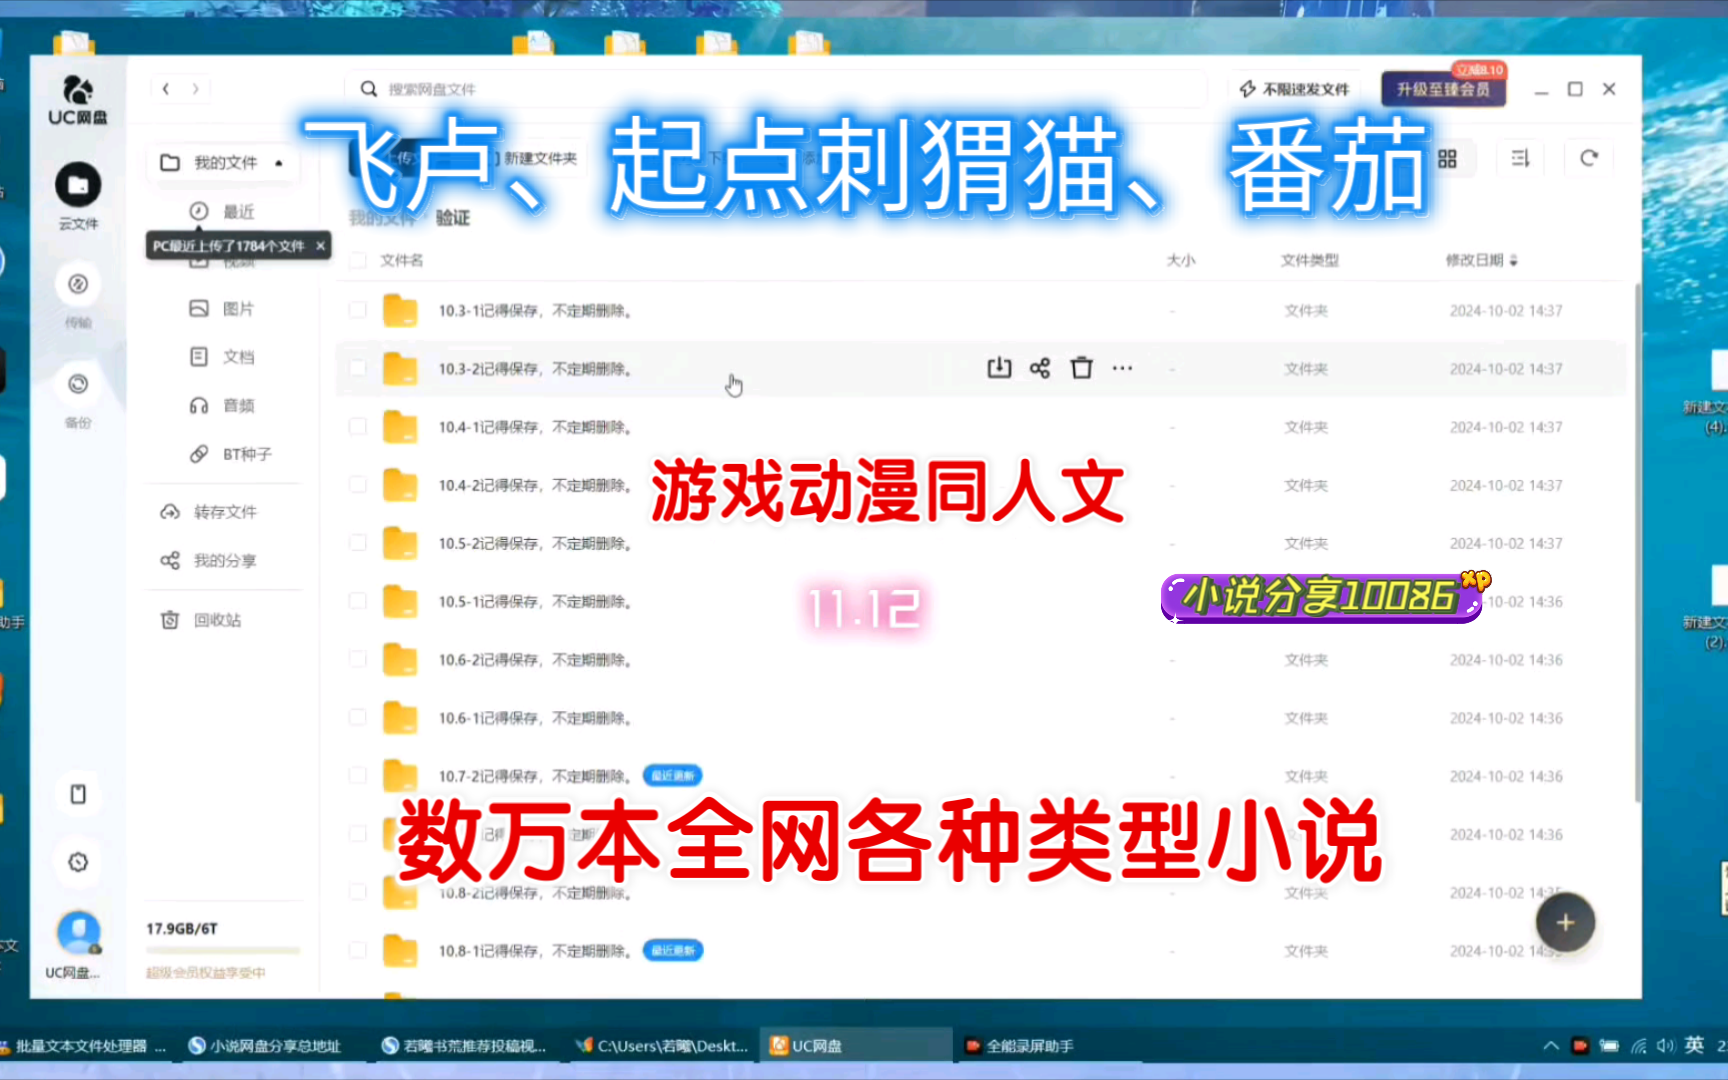The height and width of the screenshot is (1080, 1728).
Task: Share the 10.3-2 folder via share icon
Action: point(1040,368)
